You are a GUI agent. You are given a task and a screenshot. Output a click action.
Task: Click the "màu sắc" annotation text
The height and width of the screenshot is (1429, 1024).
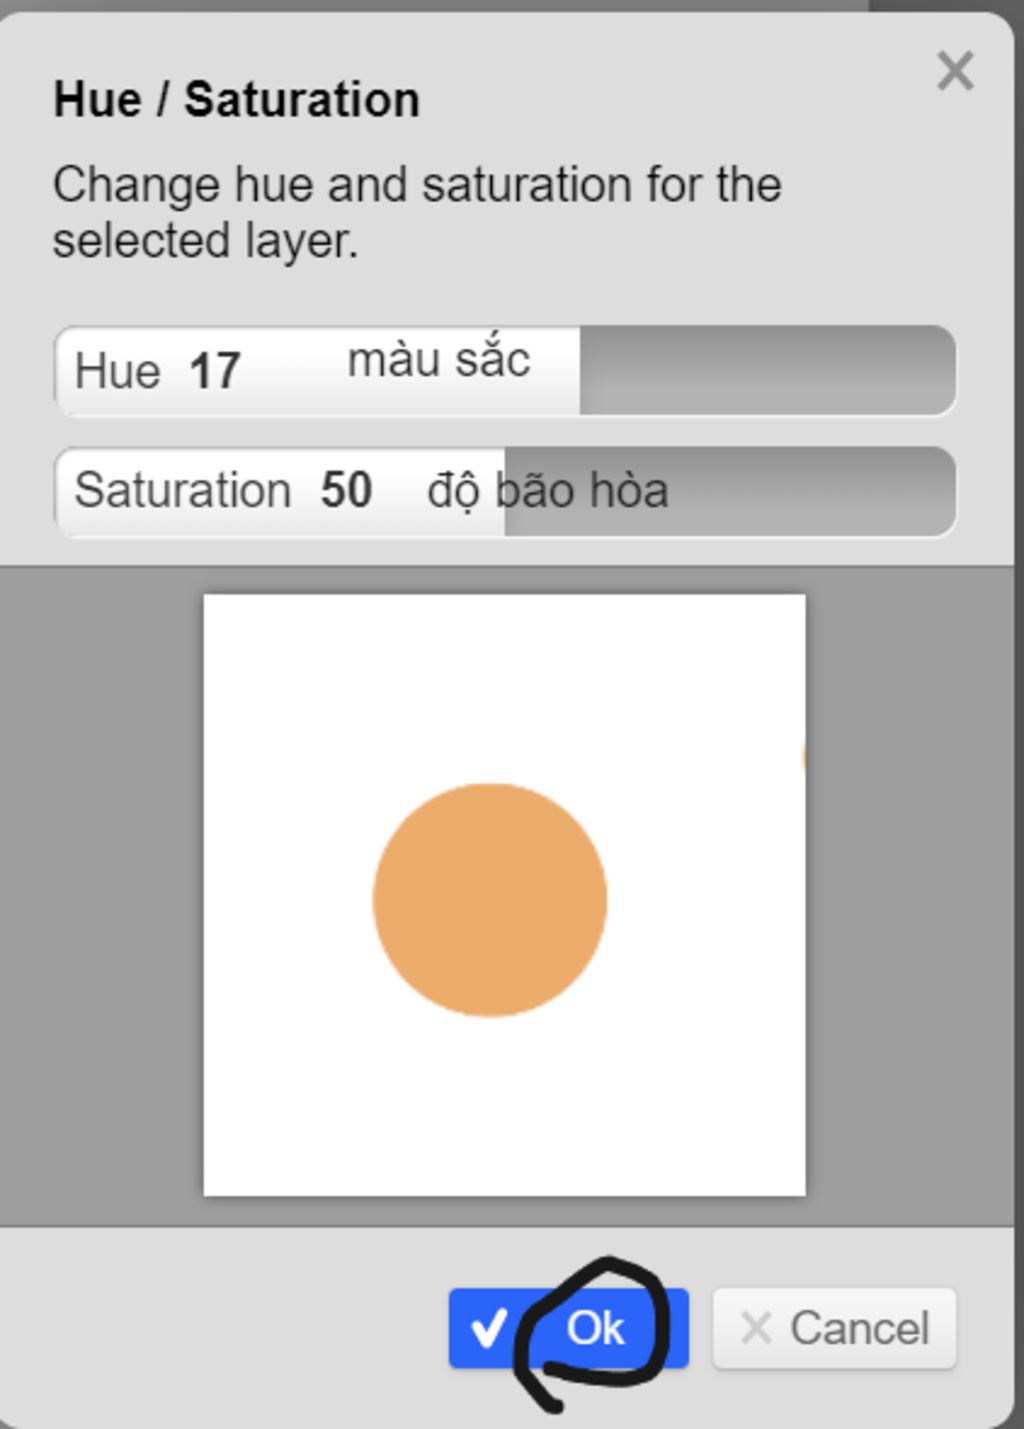tap(438, 360)
